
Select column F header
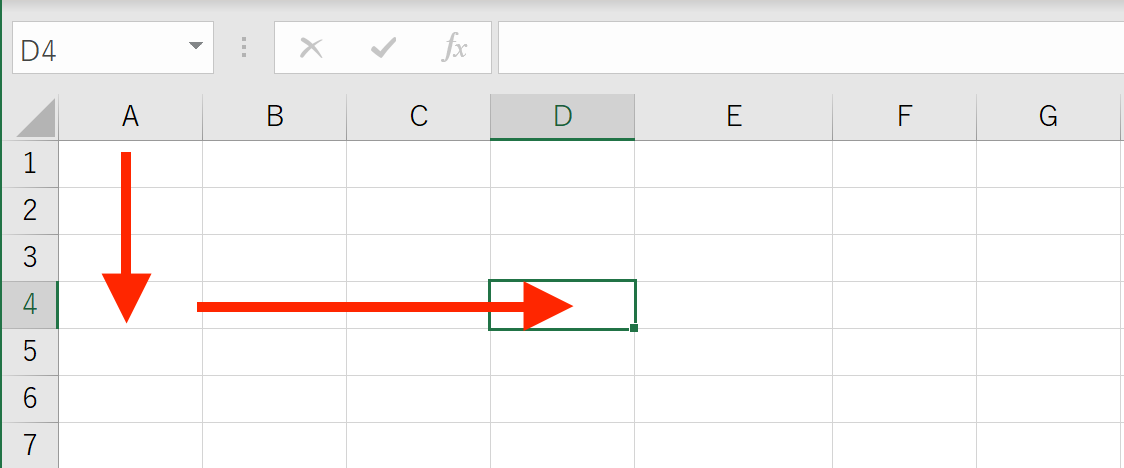point(905,117)
